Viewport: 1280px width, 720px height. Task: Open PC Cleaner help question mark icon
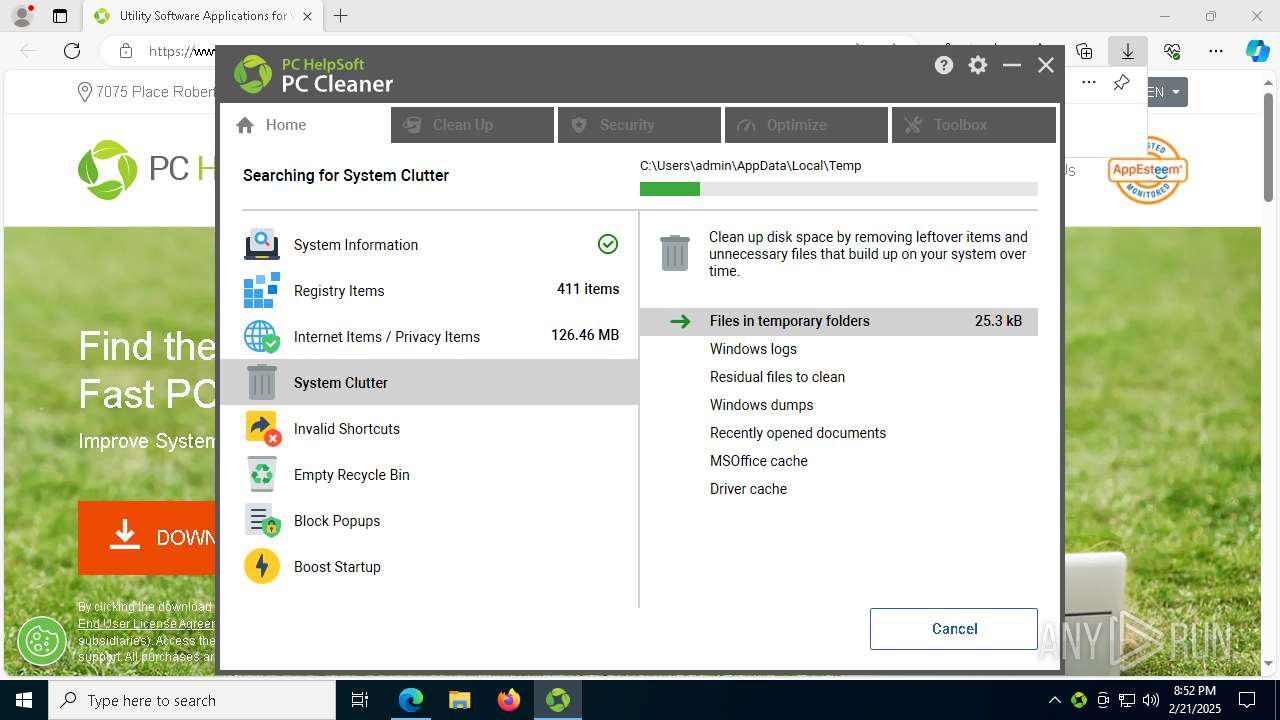(944, 65)
